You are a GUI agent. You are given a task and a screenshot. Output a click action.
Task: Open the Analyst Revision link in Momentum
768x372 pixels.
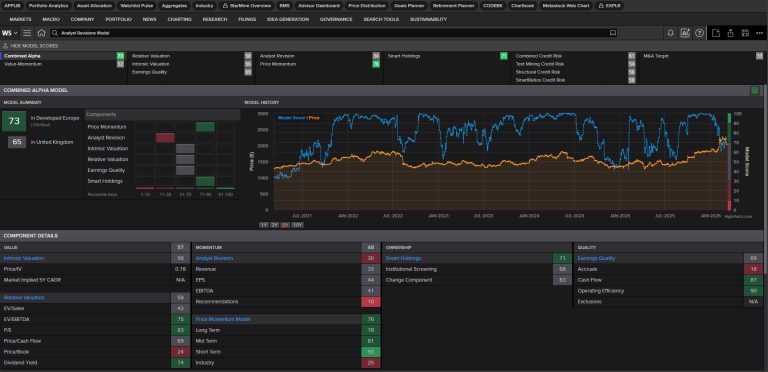pos(214,258)
